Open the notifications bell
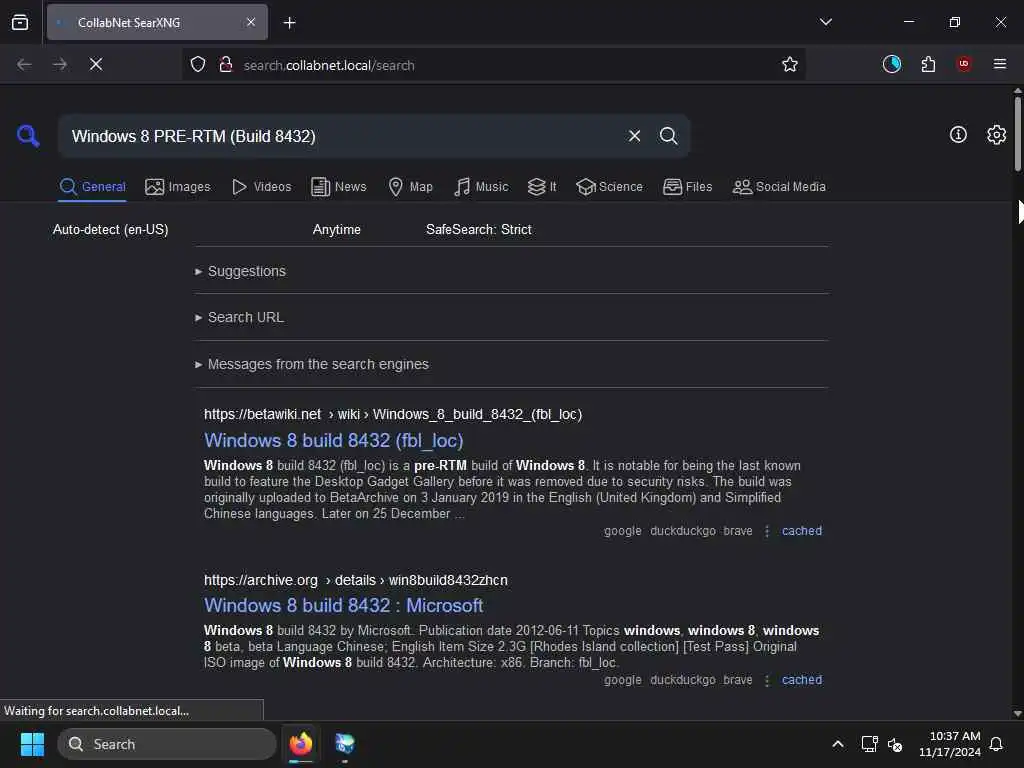This screenshot has height=768, width=1024. tap(996, 744)
